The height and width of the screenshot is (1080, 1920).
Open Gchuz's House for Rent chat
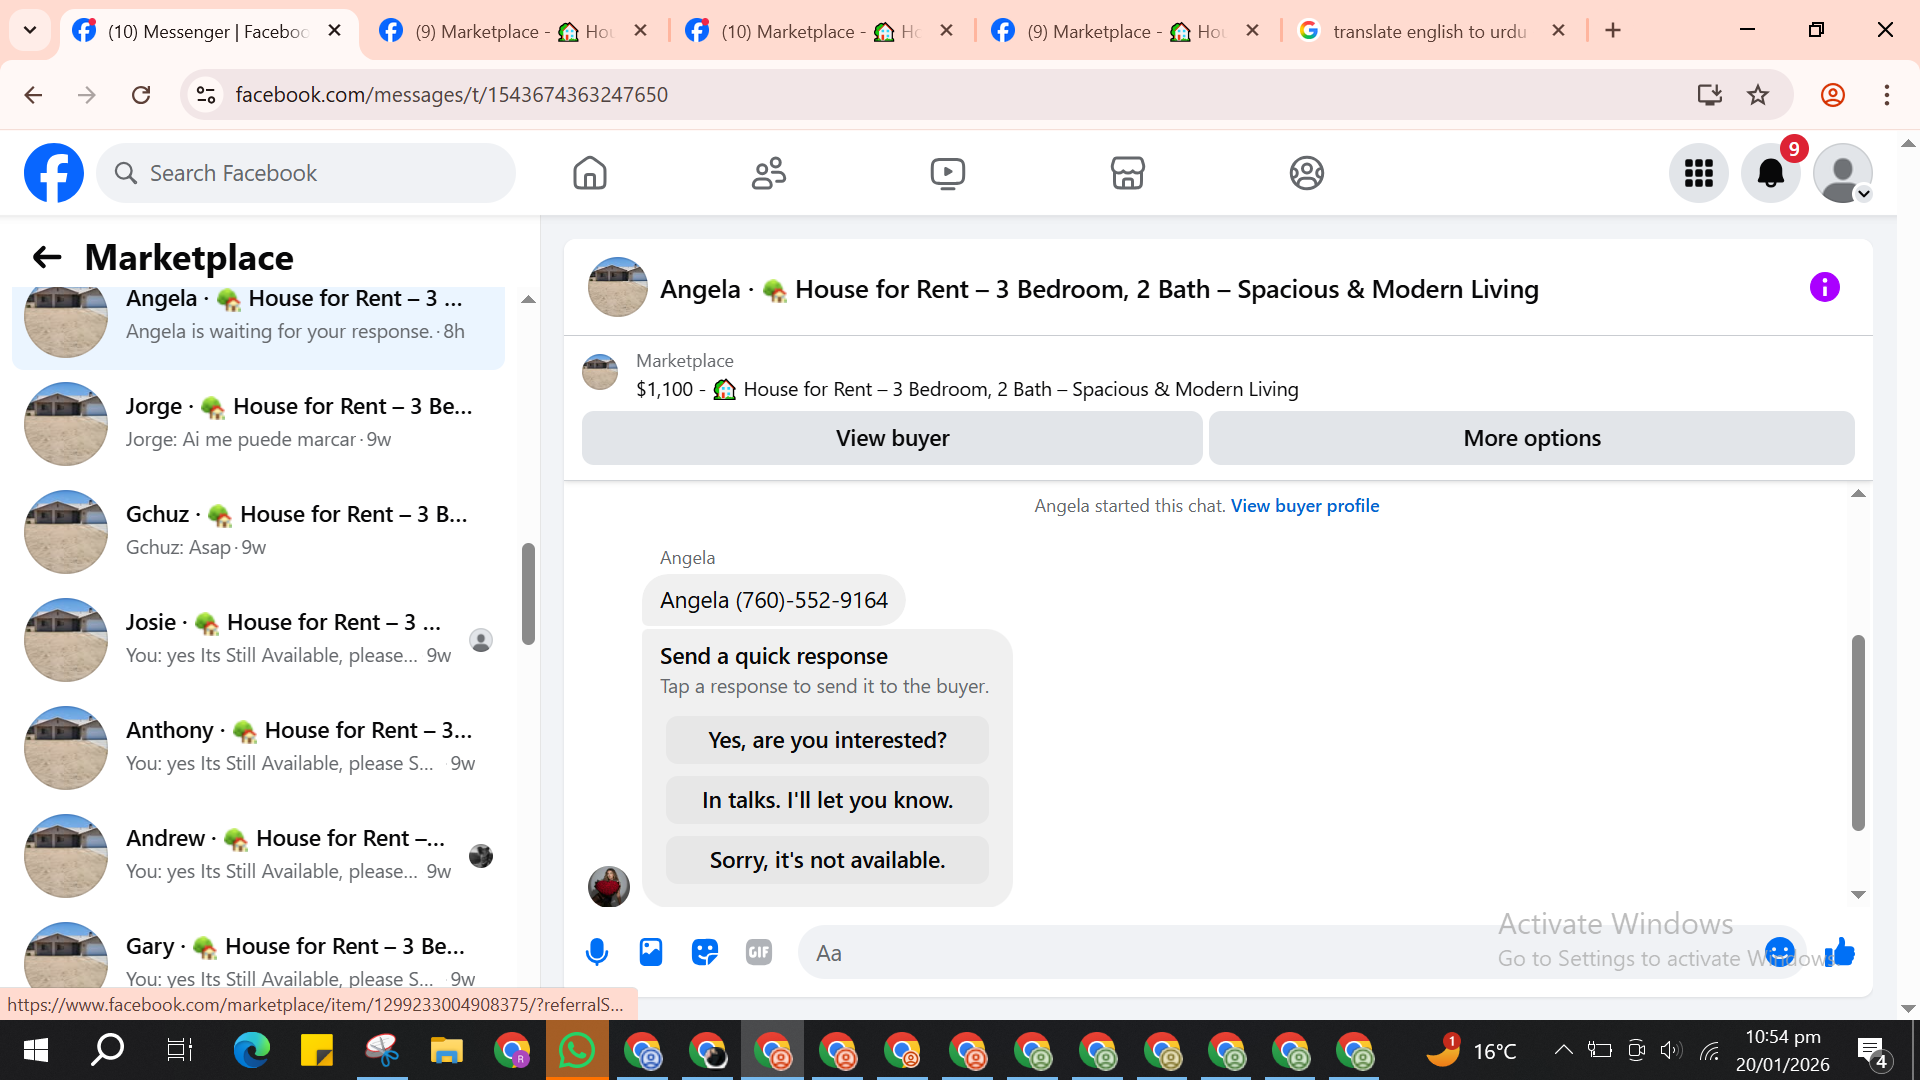click(258, 532)
